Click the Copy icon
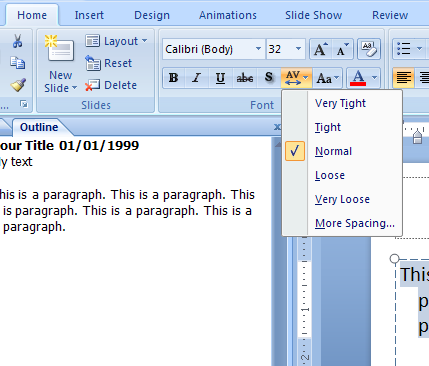The height and width of the screenshot is (366, 429). (17, 63)
